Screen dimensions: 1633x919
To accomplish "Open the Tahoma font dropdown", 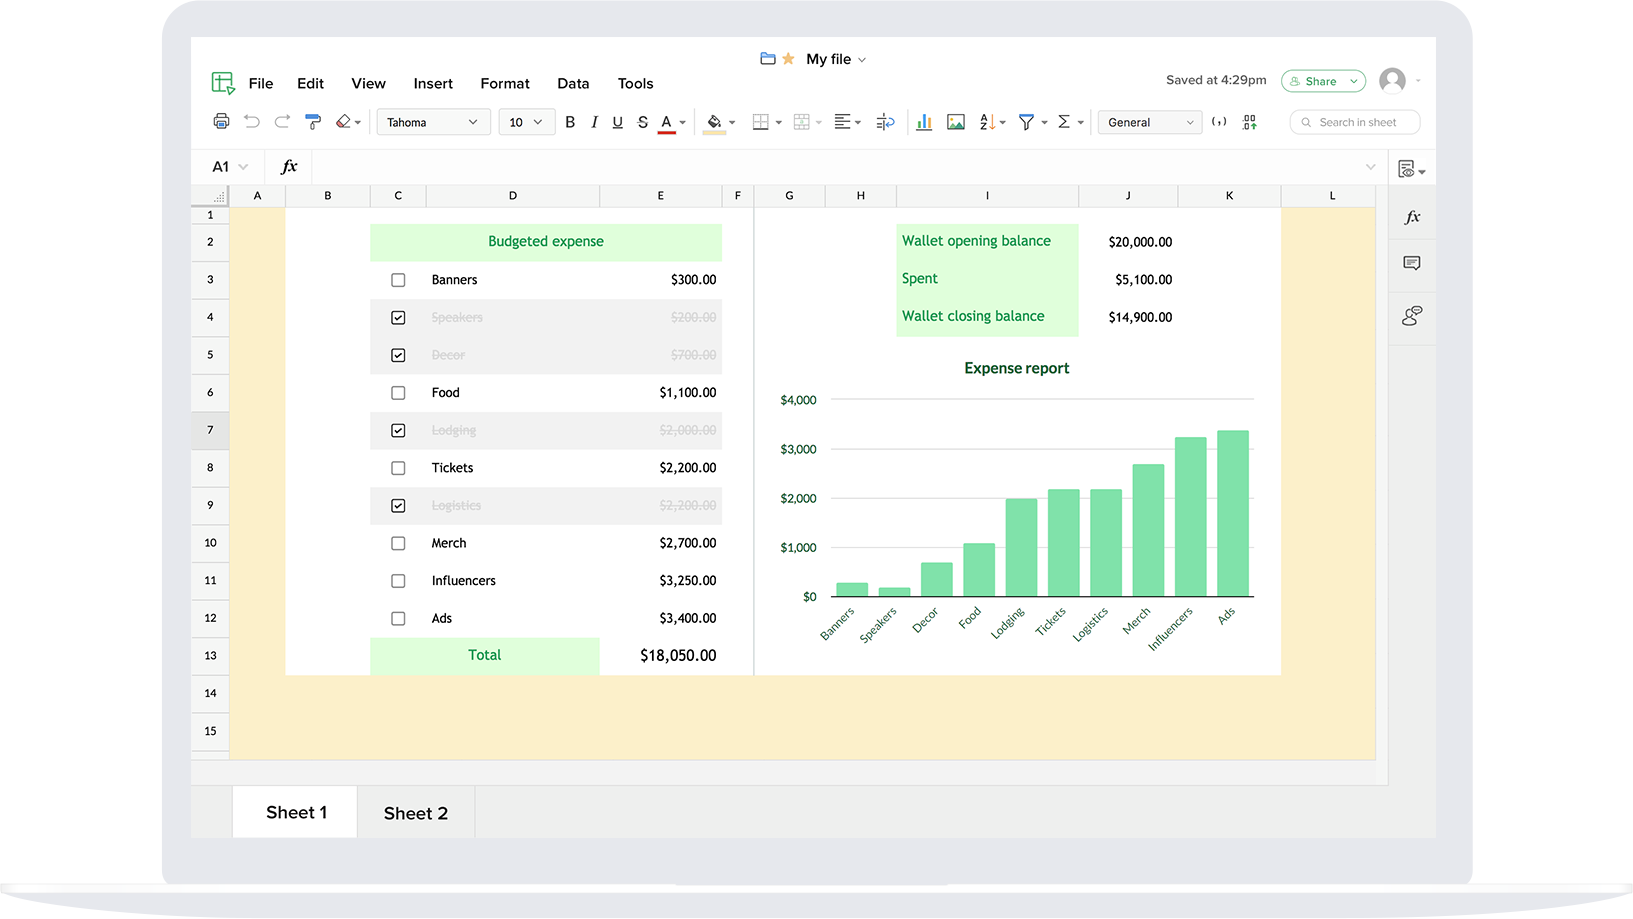I will tap(432, 122).
